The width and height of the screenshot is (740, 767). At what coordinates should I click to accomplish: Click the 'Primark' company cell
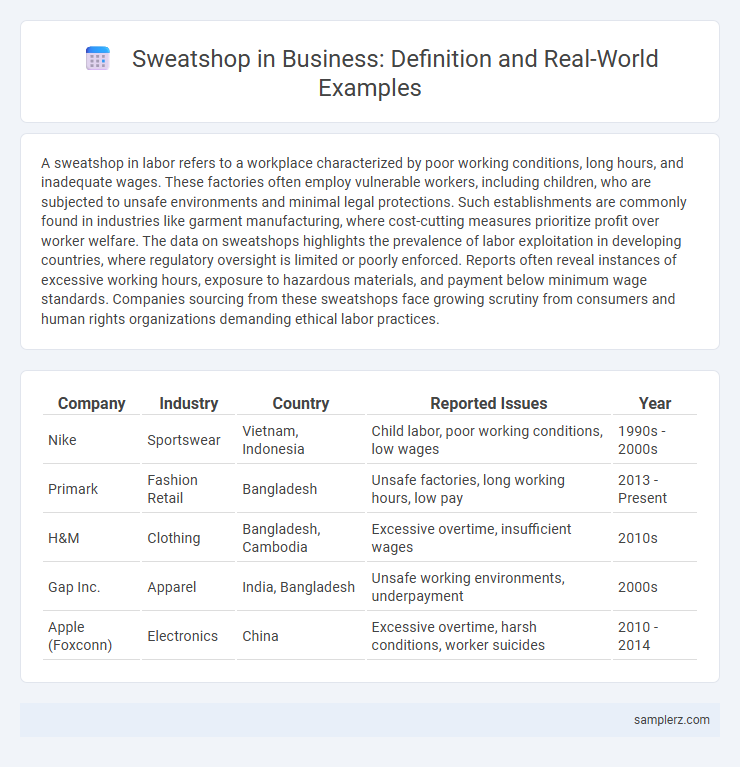[x=91, y=489]
